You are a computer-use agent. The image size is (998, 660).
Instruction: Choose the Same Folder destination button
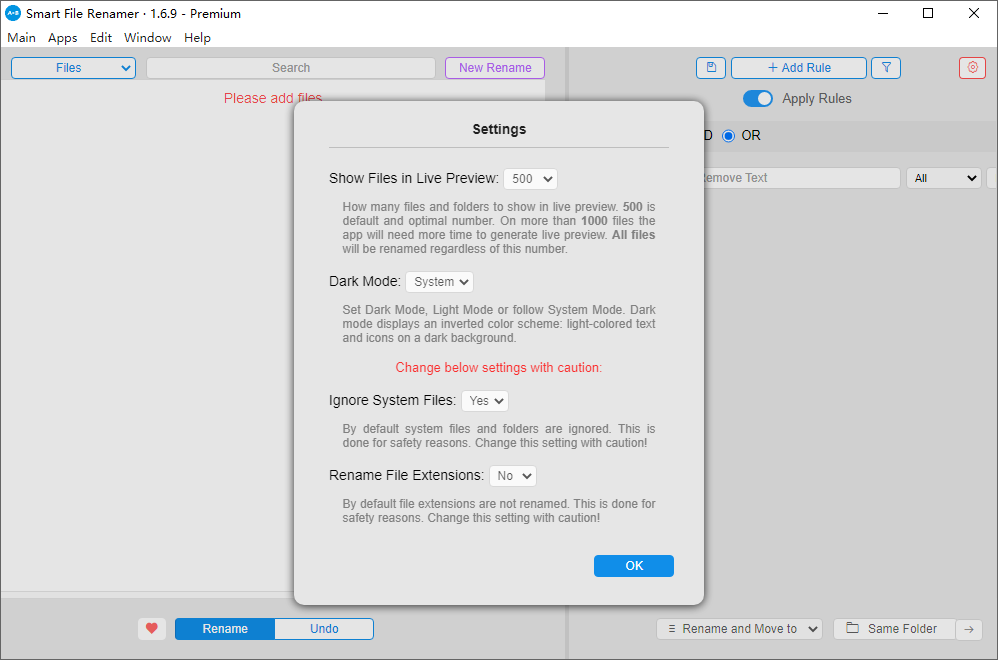tap(894, 629)
